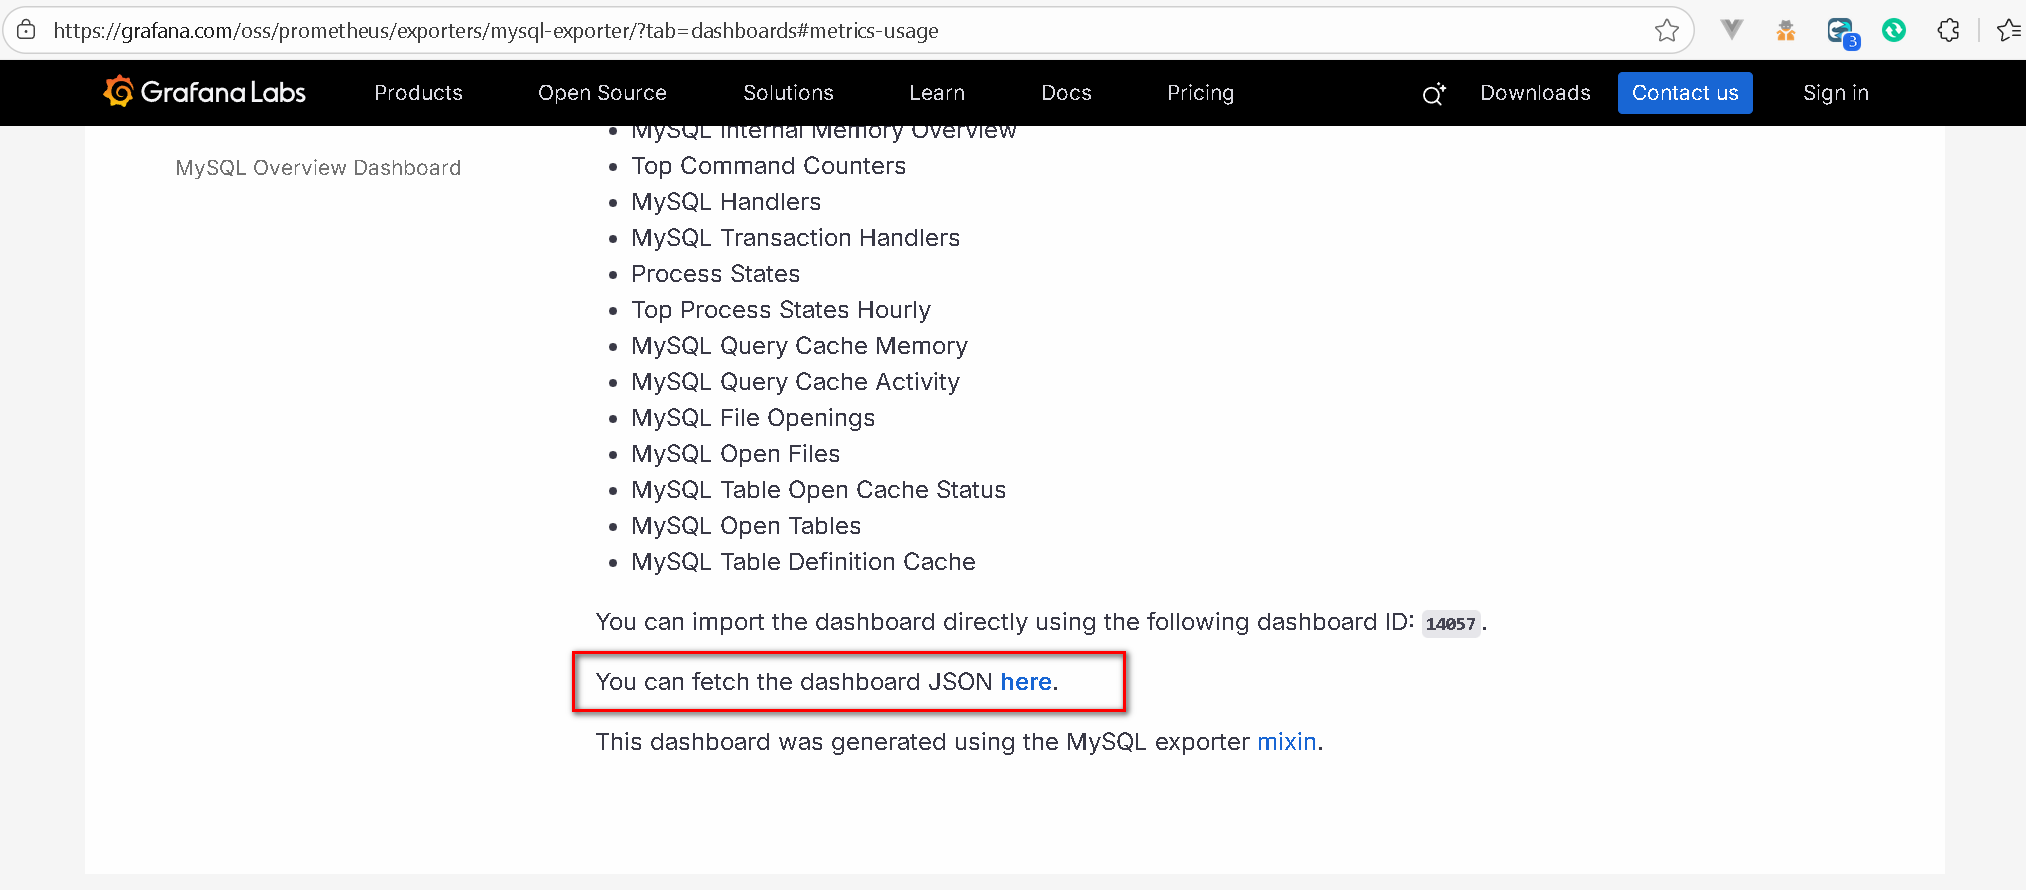Open the MySQL exporter mixin link
The width and height of the screenshot is (2026, 890).
point(1286,742)
